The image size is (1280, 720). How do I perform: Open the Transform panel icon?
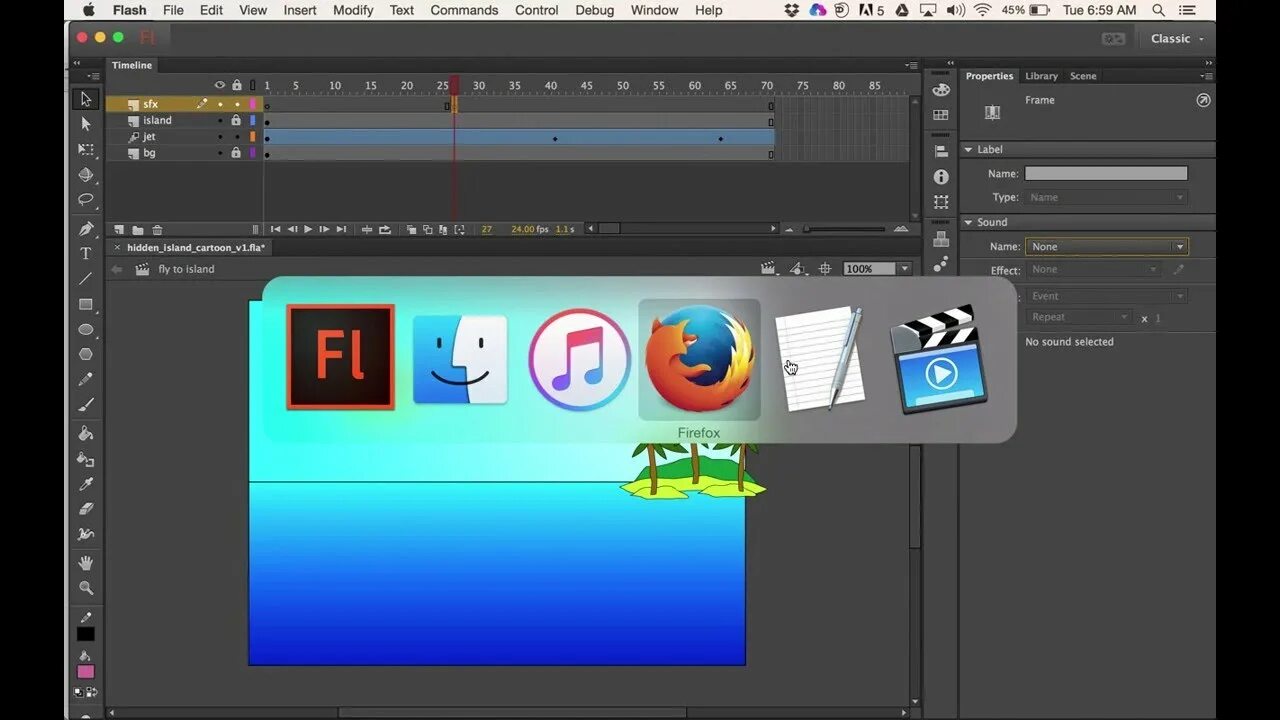click(x=941, y=202)
